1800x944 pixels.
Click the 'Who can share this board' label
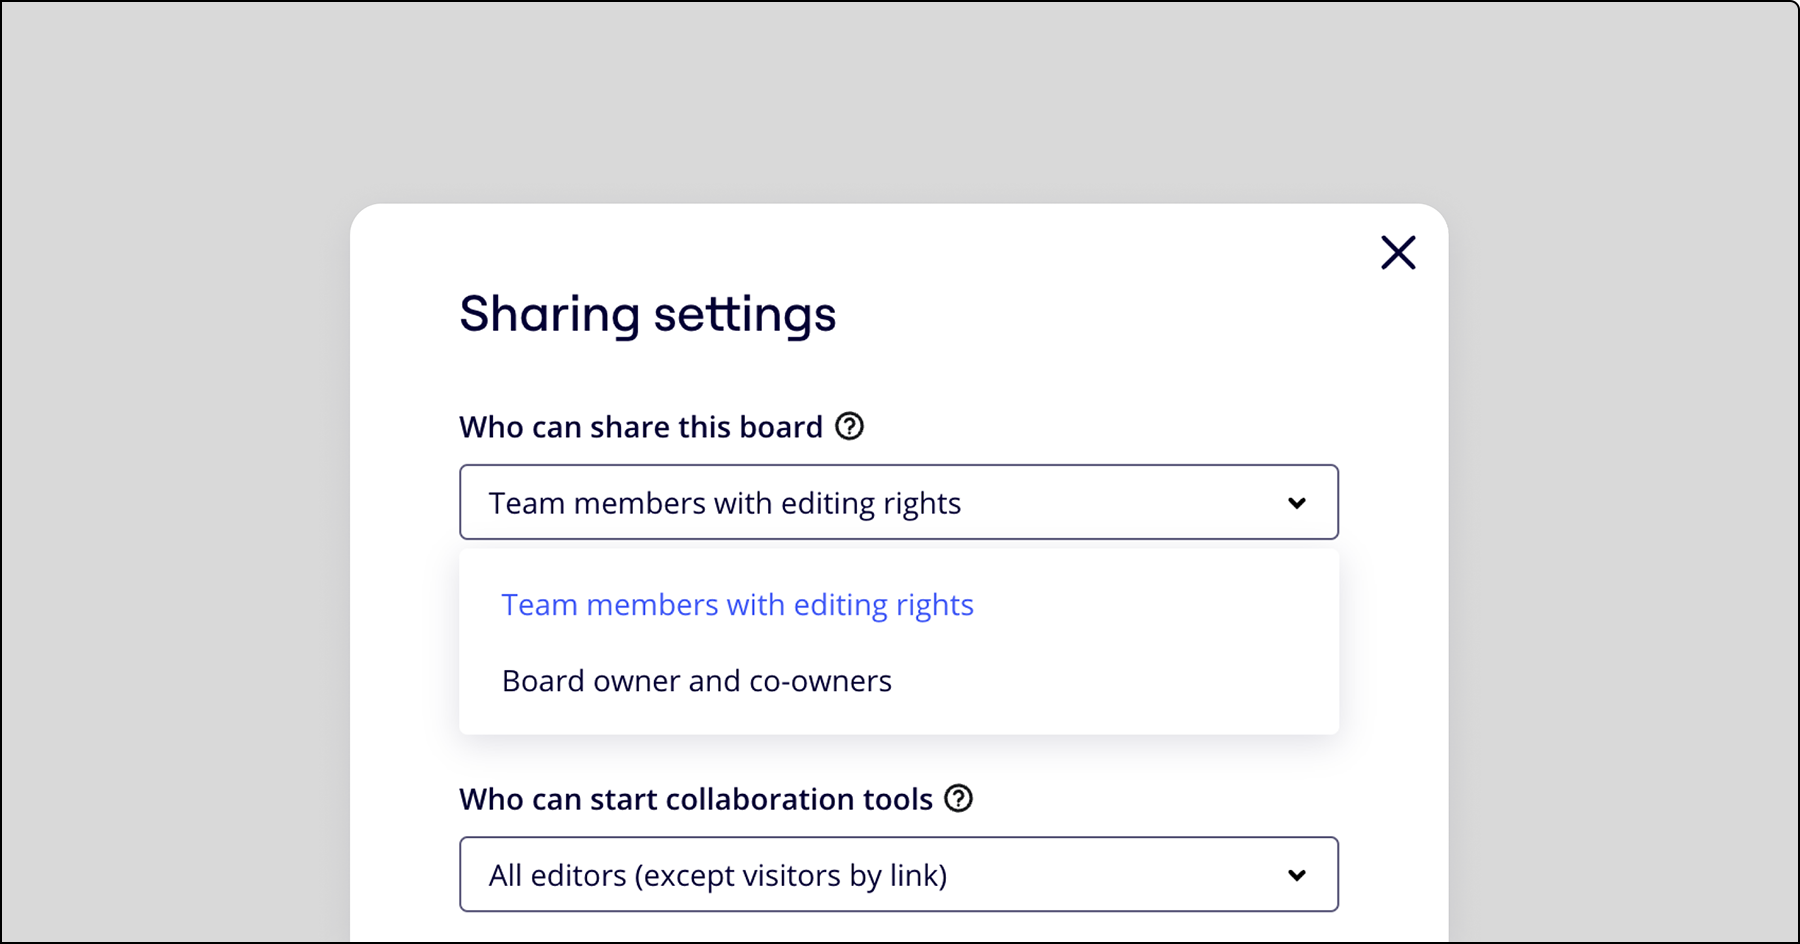640,427
